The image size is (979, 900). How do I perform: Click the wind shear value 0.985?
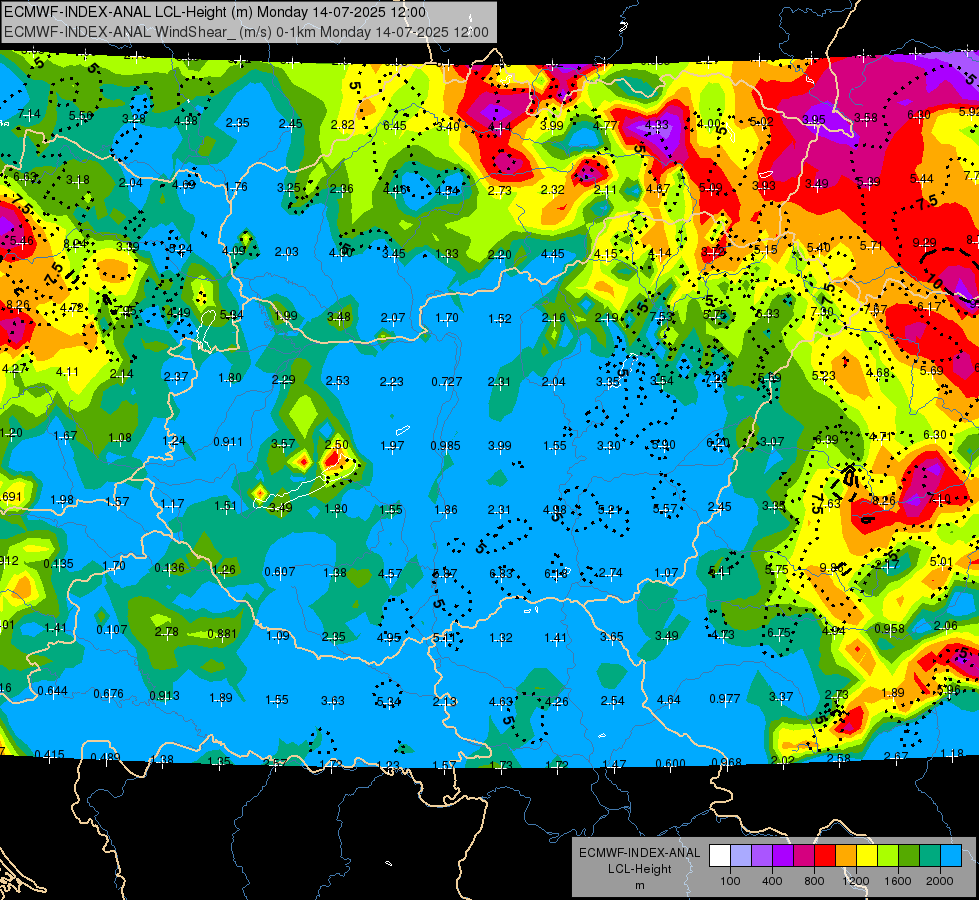click(445, 446)
